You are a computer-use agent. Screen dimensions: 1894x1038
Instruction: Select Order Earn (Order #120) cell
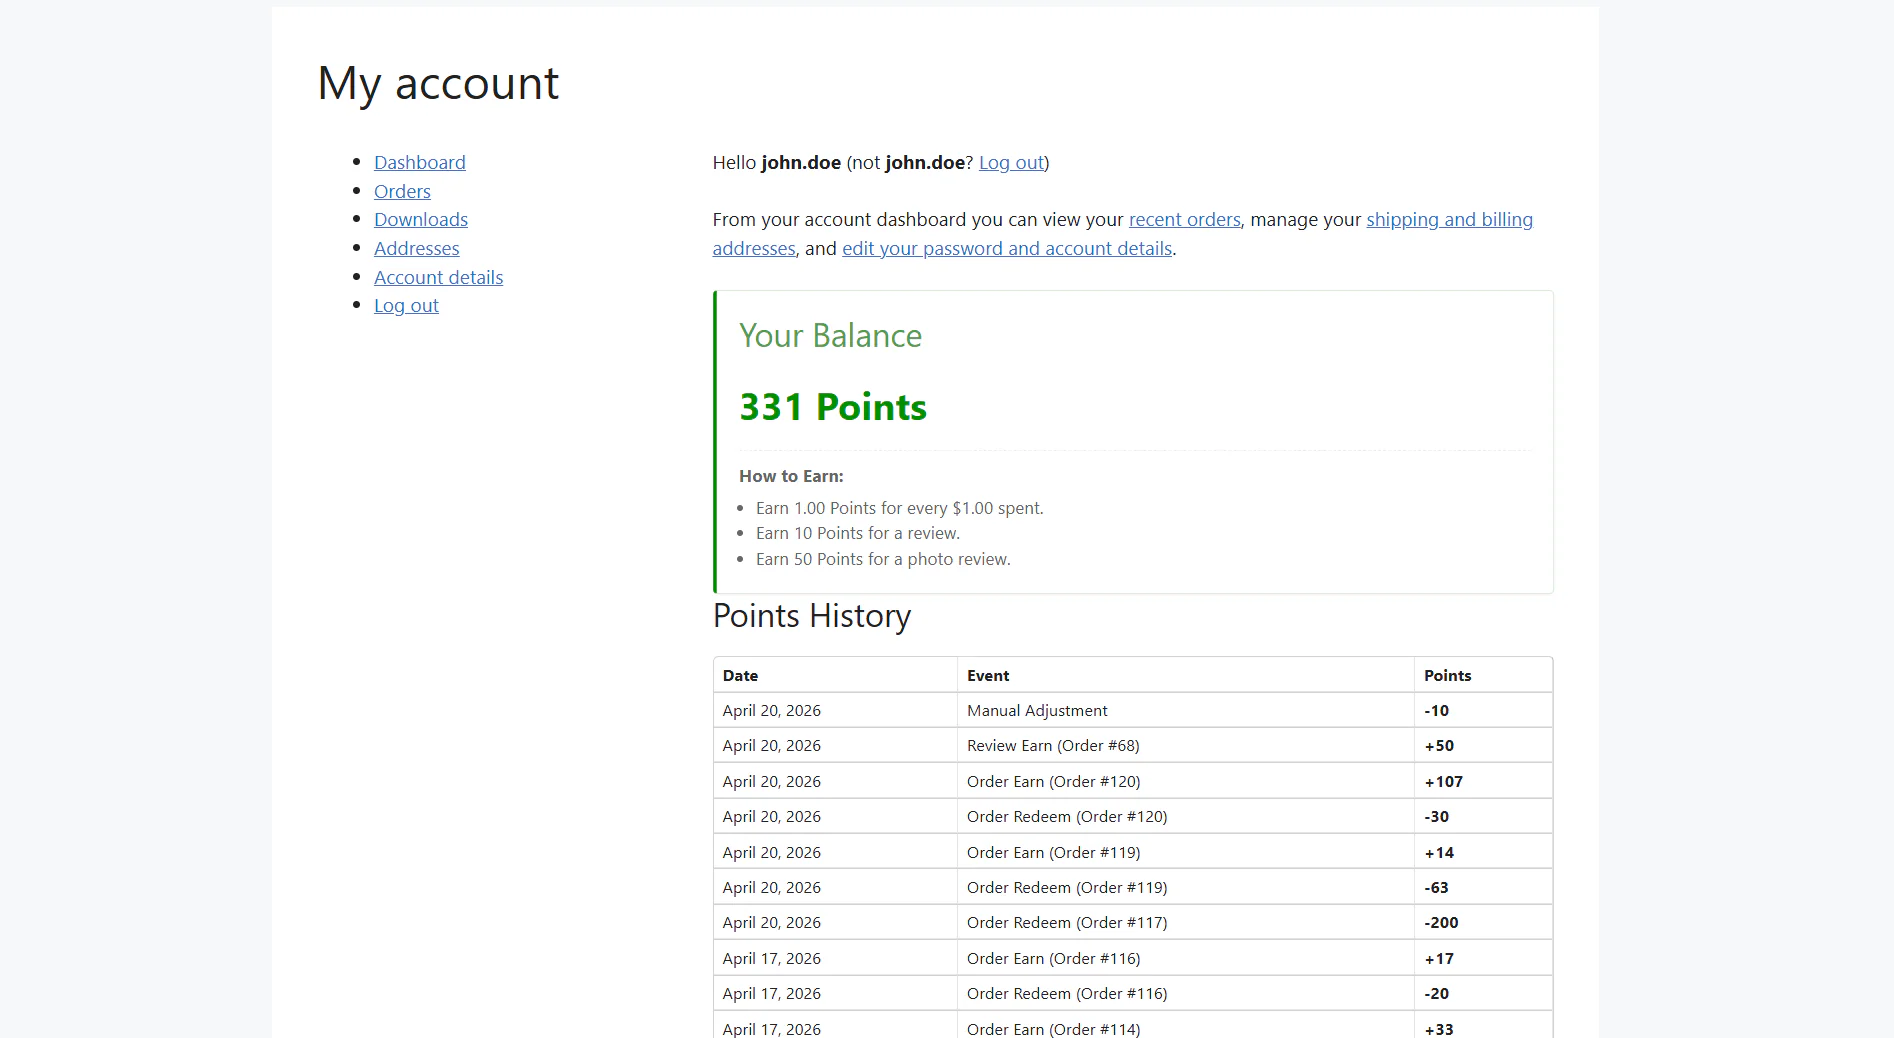click(1185, 781)
